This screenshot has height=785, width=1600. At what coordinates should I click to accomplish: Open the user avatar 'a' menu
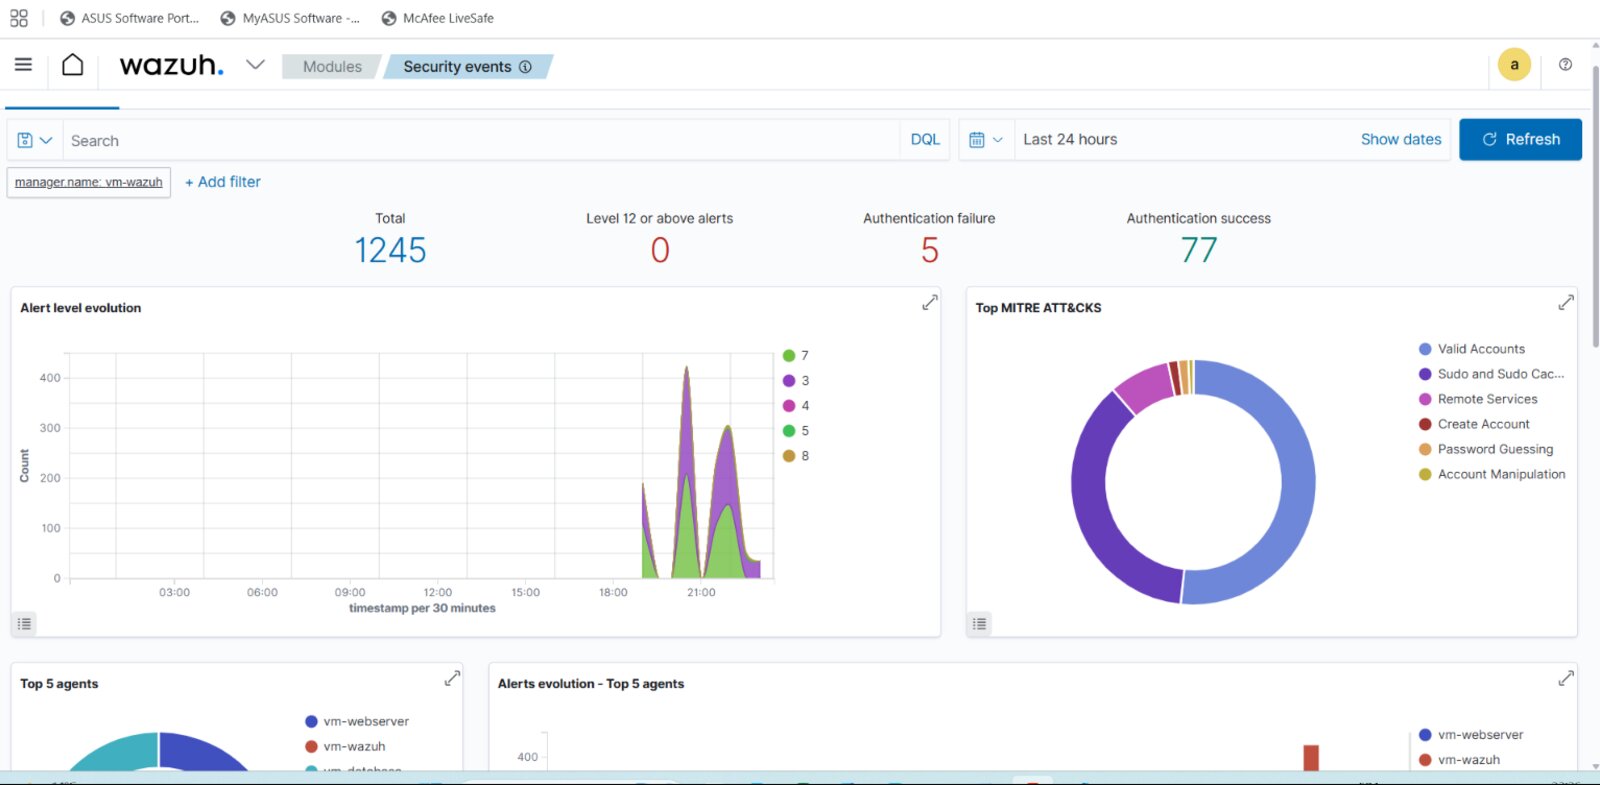[1514, 65]
